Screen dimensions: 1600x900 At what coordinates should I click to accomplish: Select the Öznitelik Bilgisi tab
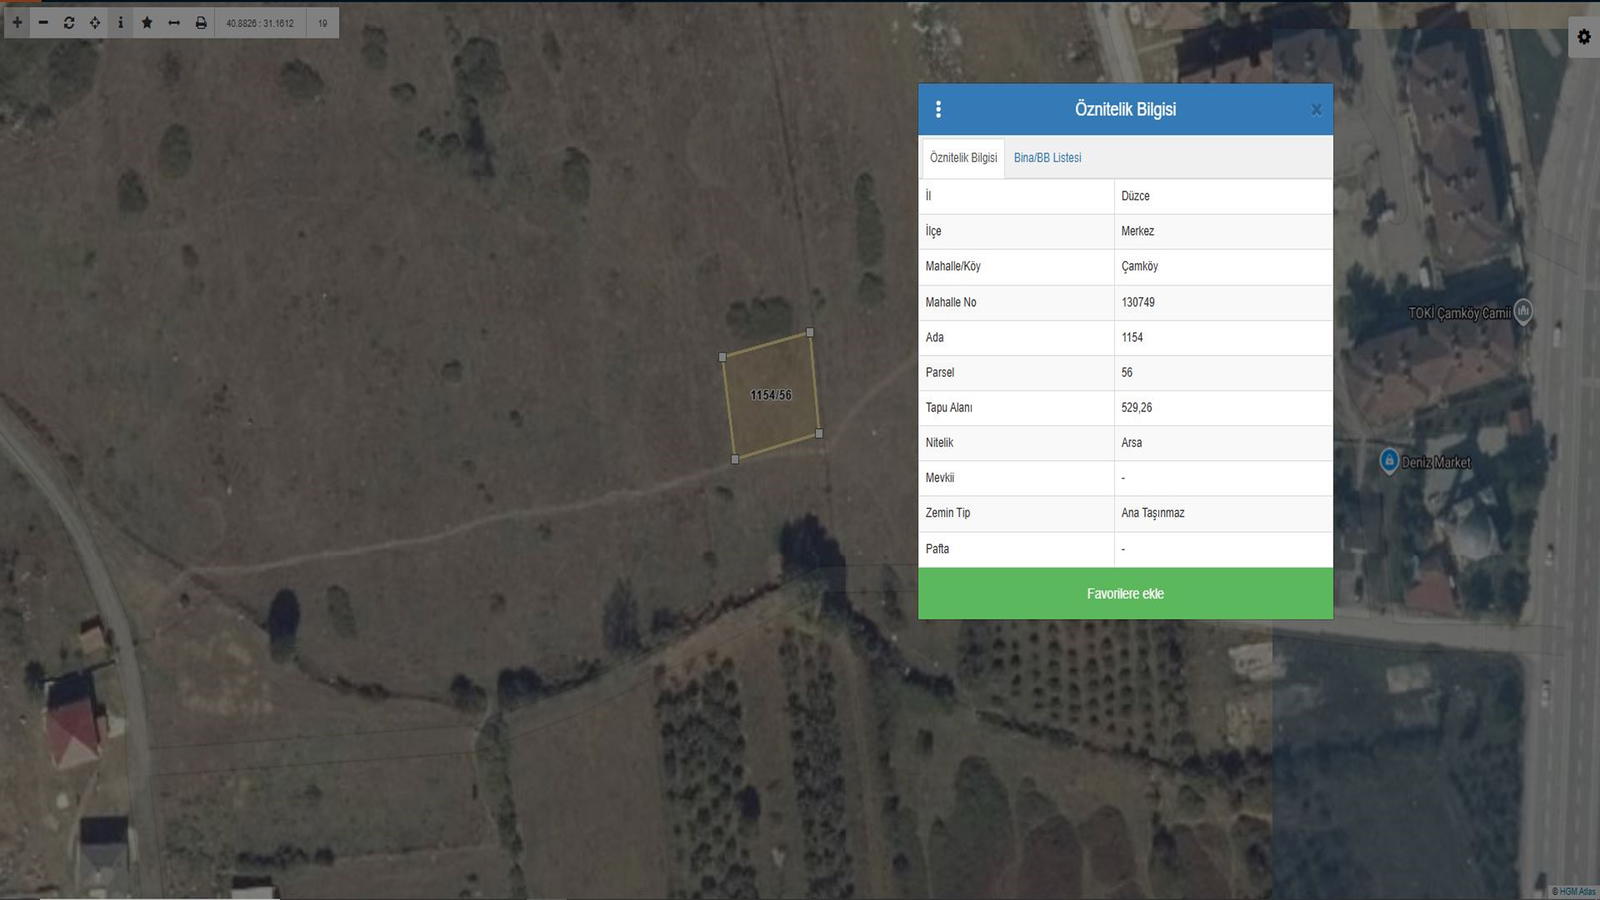tap(963, 158)
